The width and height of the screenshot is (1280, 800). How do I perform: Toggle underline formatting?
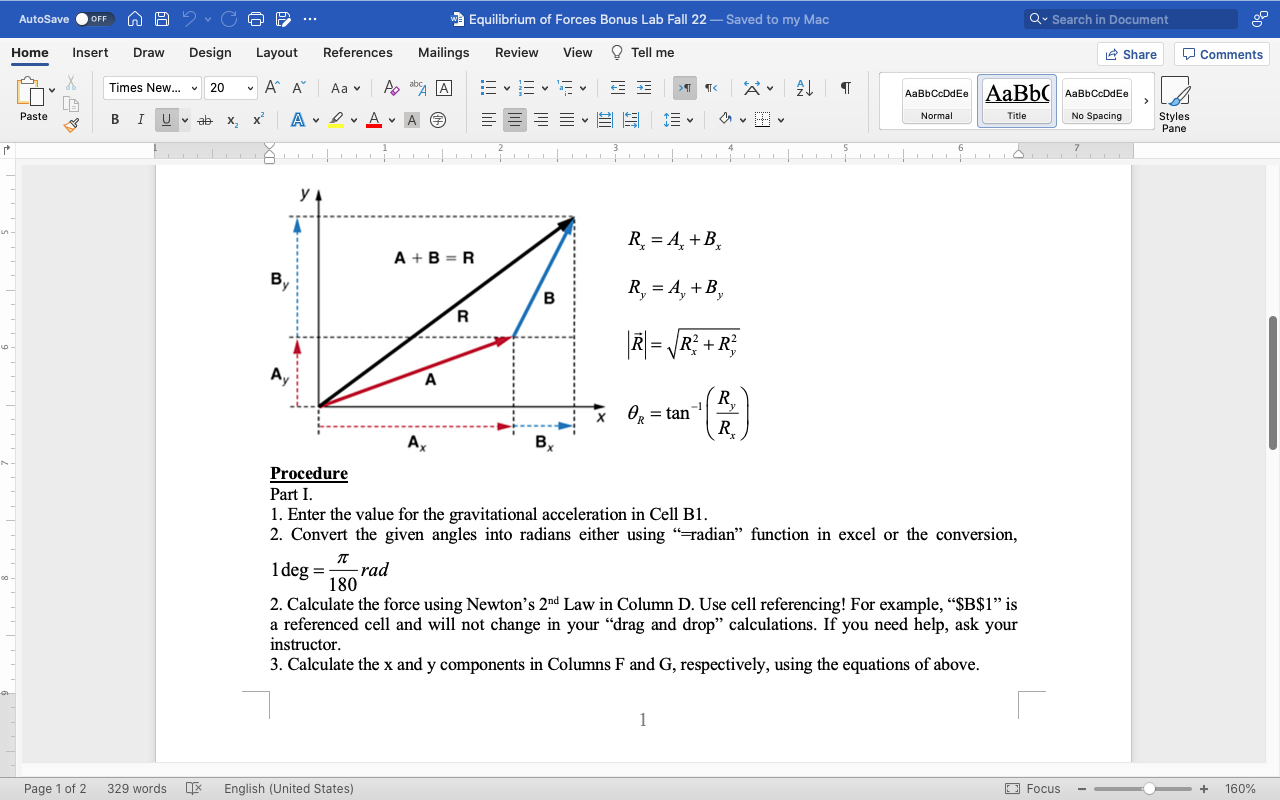pos(166,119)
